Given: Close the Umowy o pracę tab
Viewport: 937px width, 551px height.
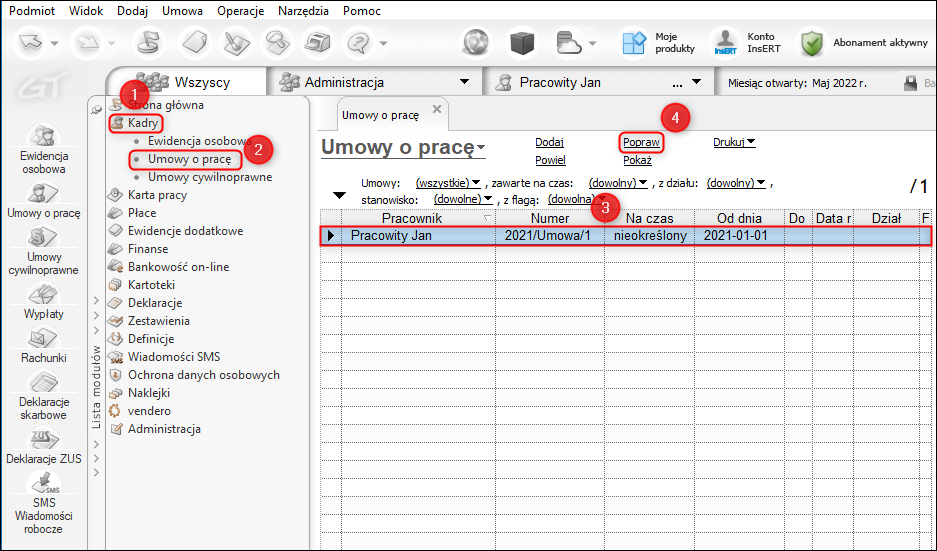Looking at the screenshot, I should [437, 109].
